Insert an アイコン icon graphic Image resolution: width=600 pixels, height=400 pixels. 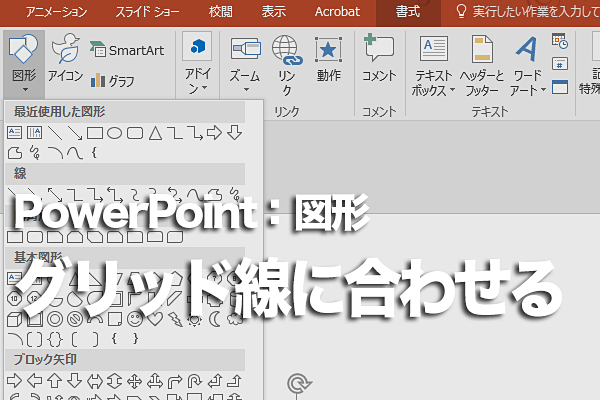coord(65,57)
